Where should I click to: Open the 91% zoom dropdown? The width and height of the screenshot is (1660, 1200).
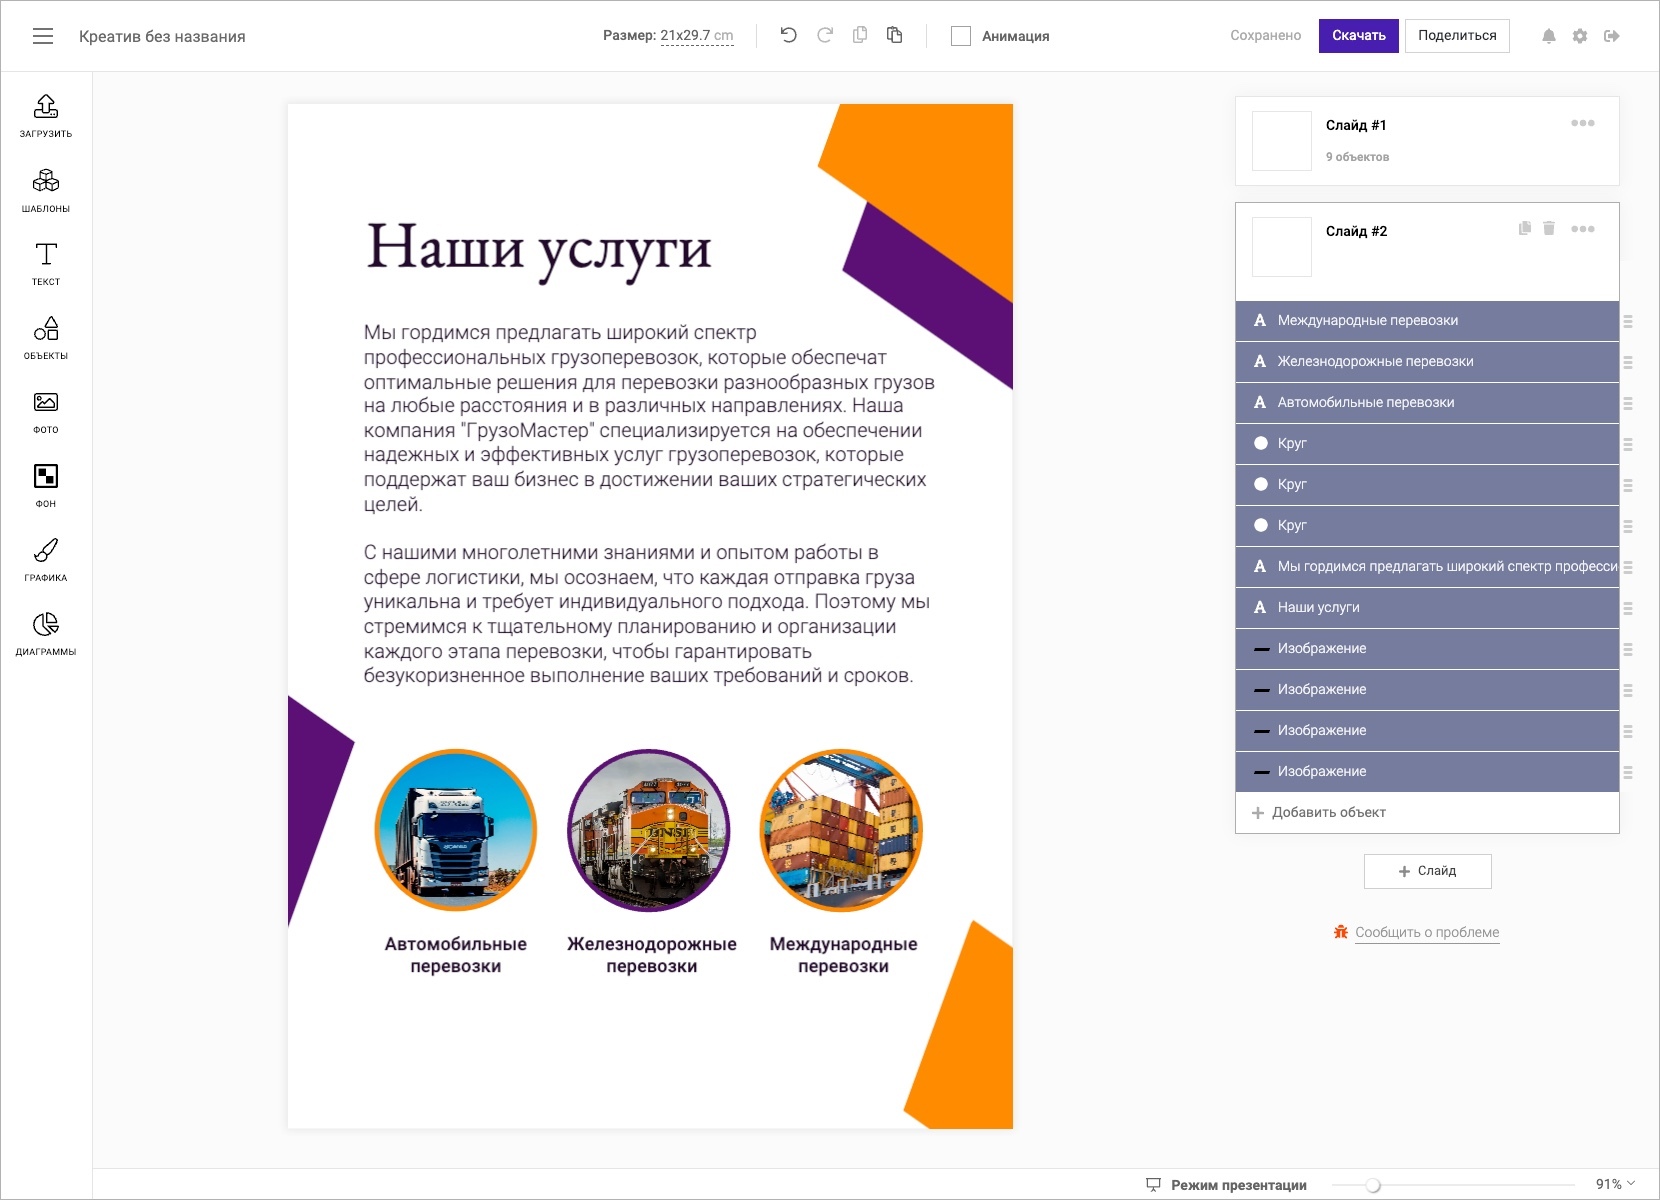click(x=1615, y=1184)
